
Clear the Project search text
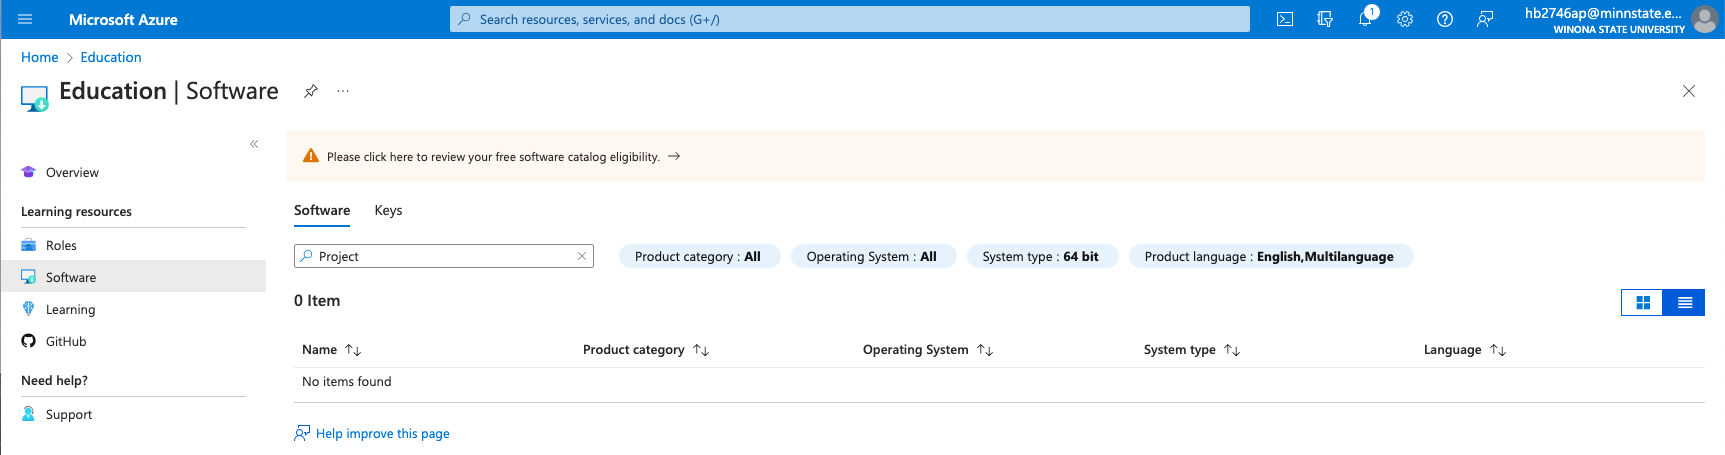point(582,256)
